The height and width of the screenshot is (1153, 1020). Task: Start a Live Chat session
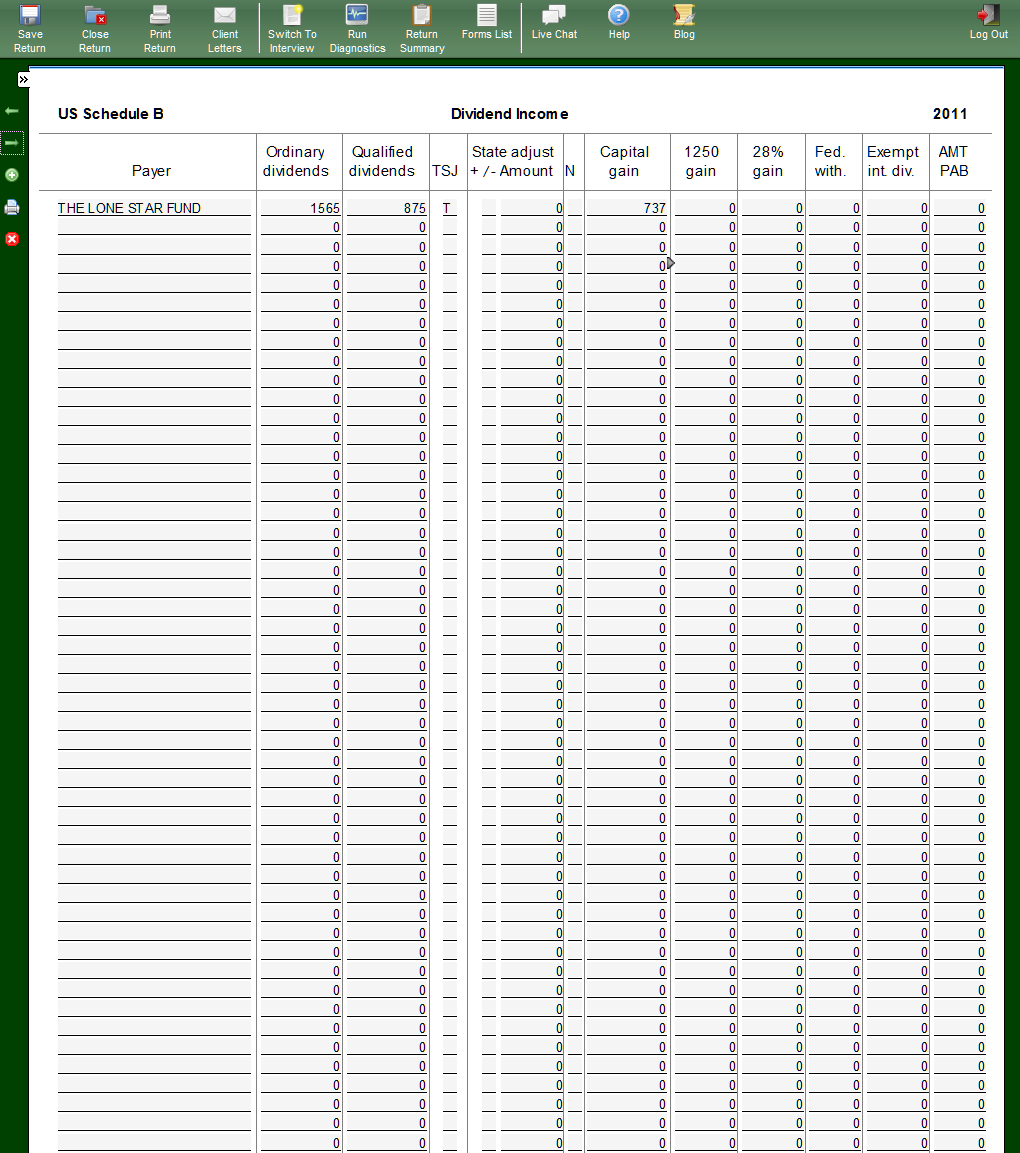pos(554,22)
